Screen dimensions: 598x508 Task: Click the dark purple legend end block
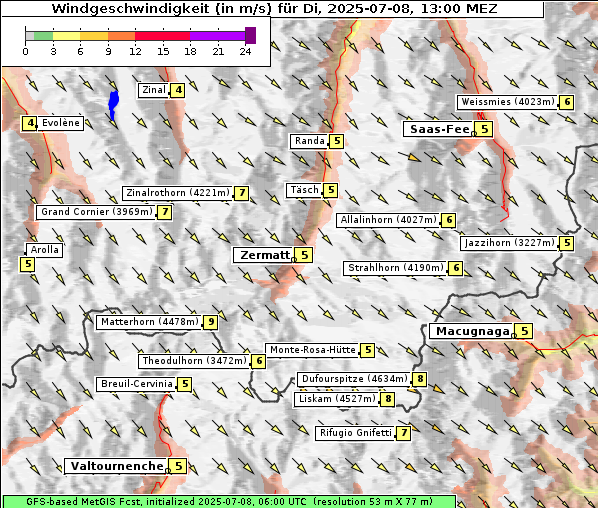(250, 35)
